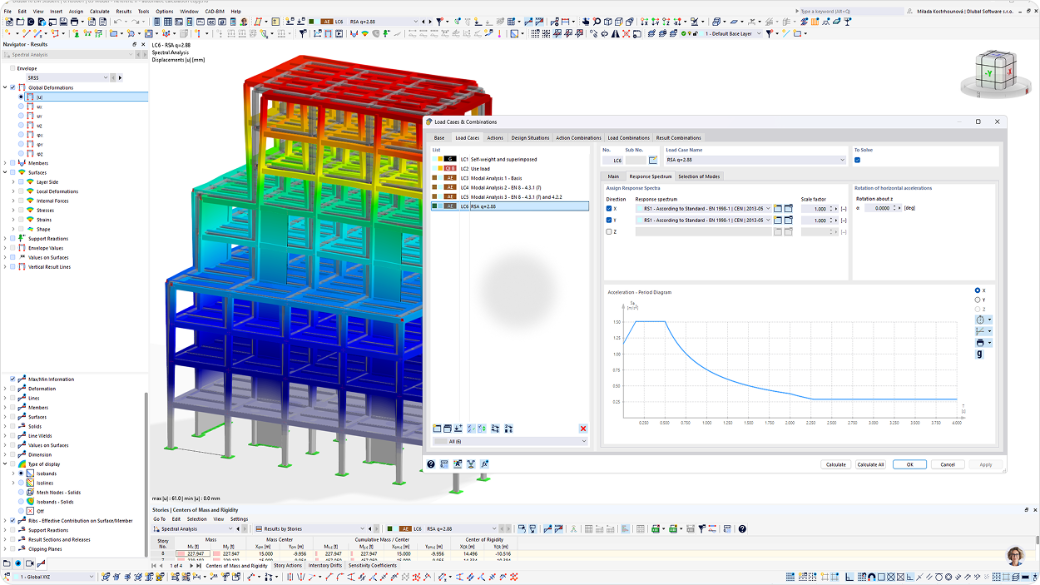This screenshot has height=585, width=1040.
Task: Click the black G category swatch of LC1
Action: [x=450, y=159]
